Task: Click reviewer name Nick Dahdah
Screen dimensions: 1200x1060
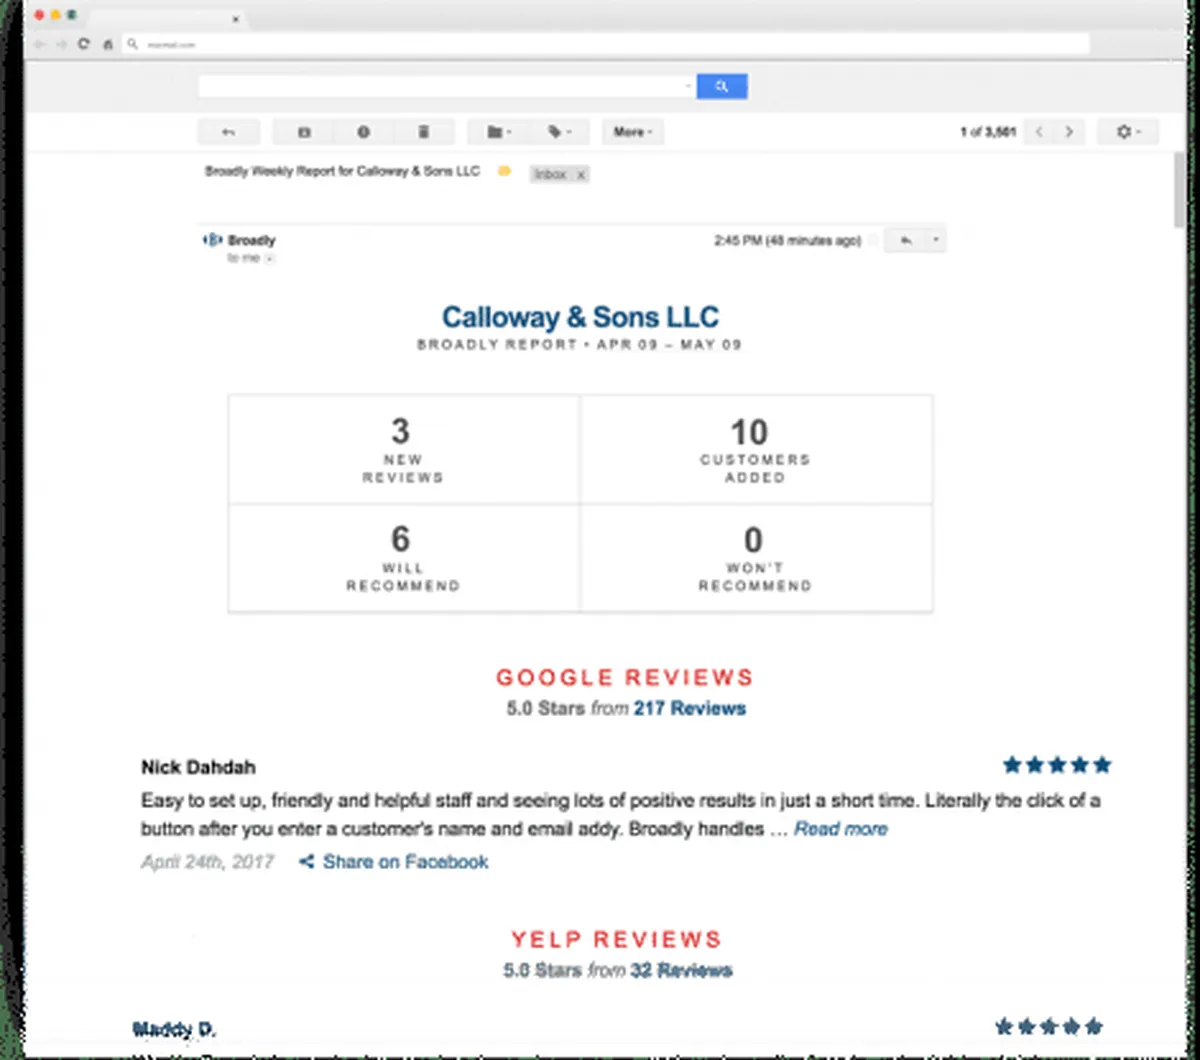Action: (198, 768)
